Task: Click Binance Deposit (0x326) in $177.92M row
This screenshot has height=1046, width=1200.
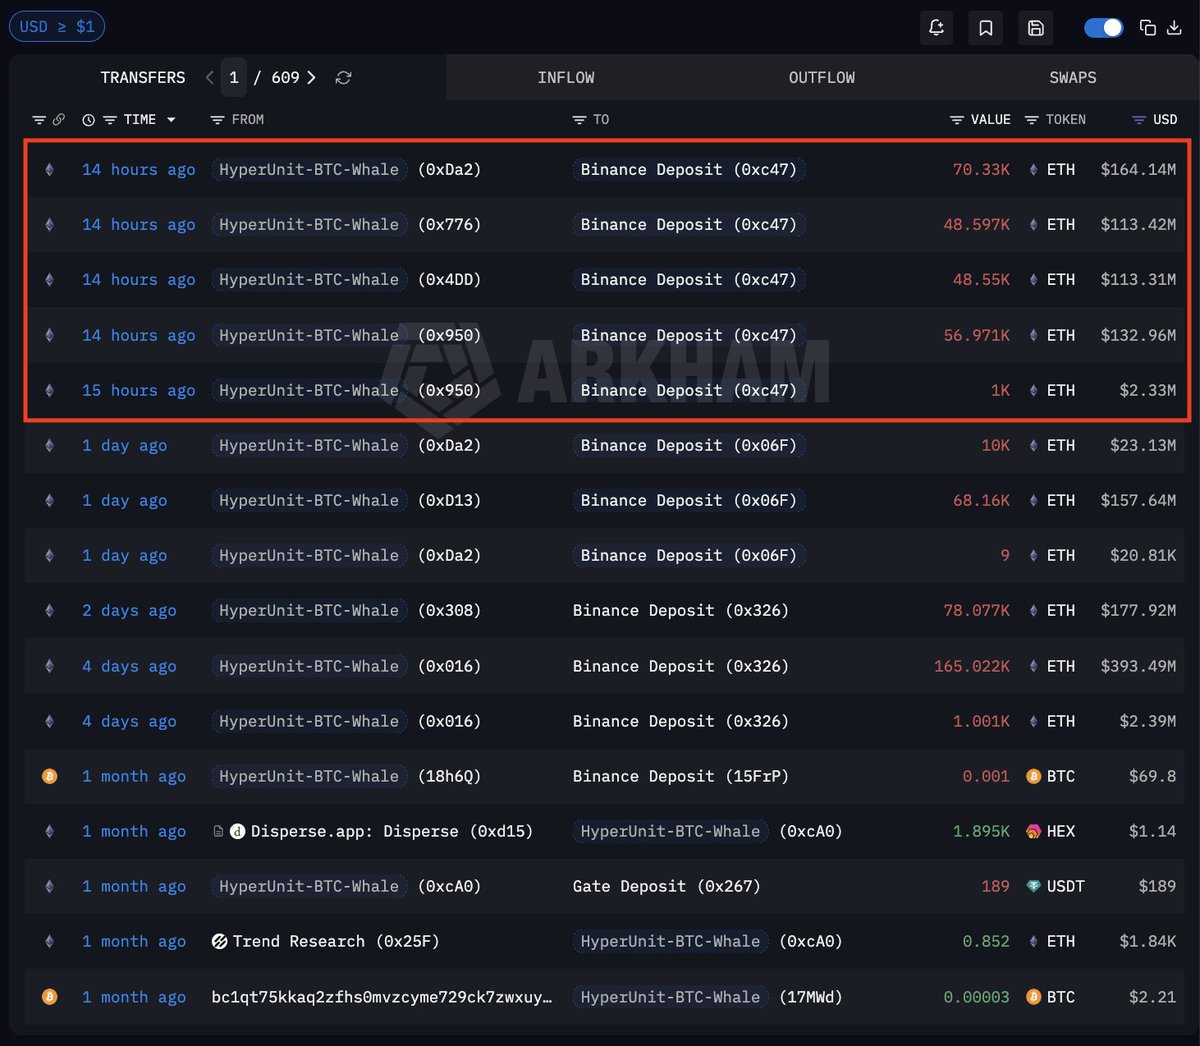Action: coord(680,610)
